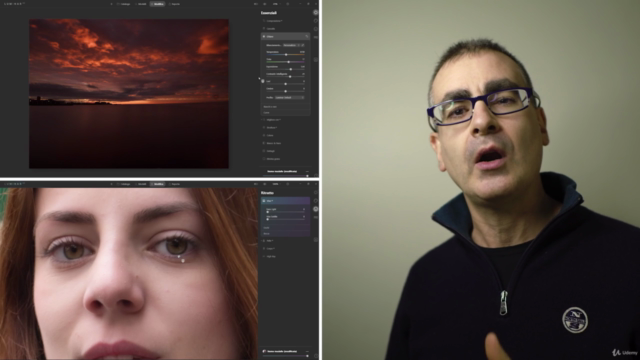
Task: Open Creative palette icon in lower window sidebar
Action: 316,200
